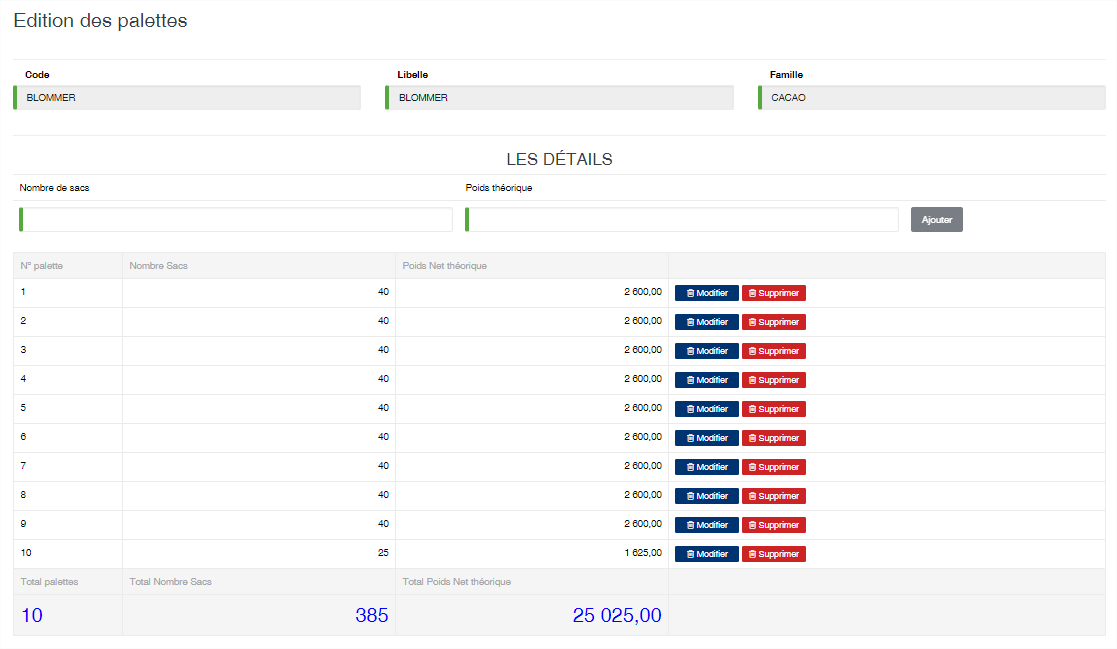This screenshot has width=1117, height=649.
Task: Click Modifier on palette 5 row
Action: 707,409
